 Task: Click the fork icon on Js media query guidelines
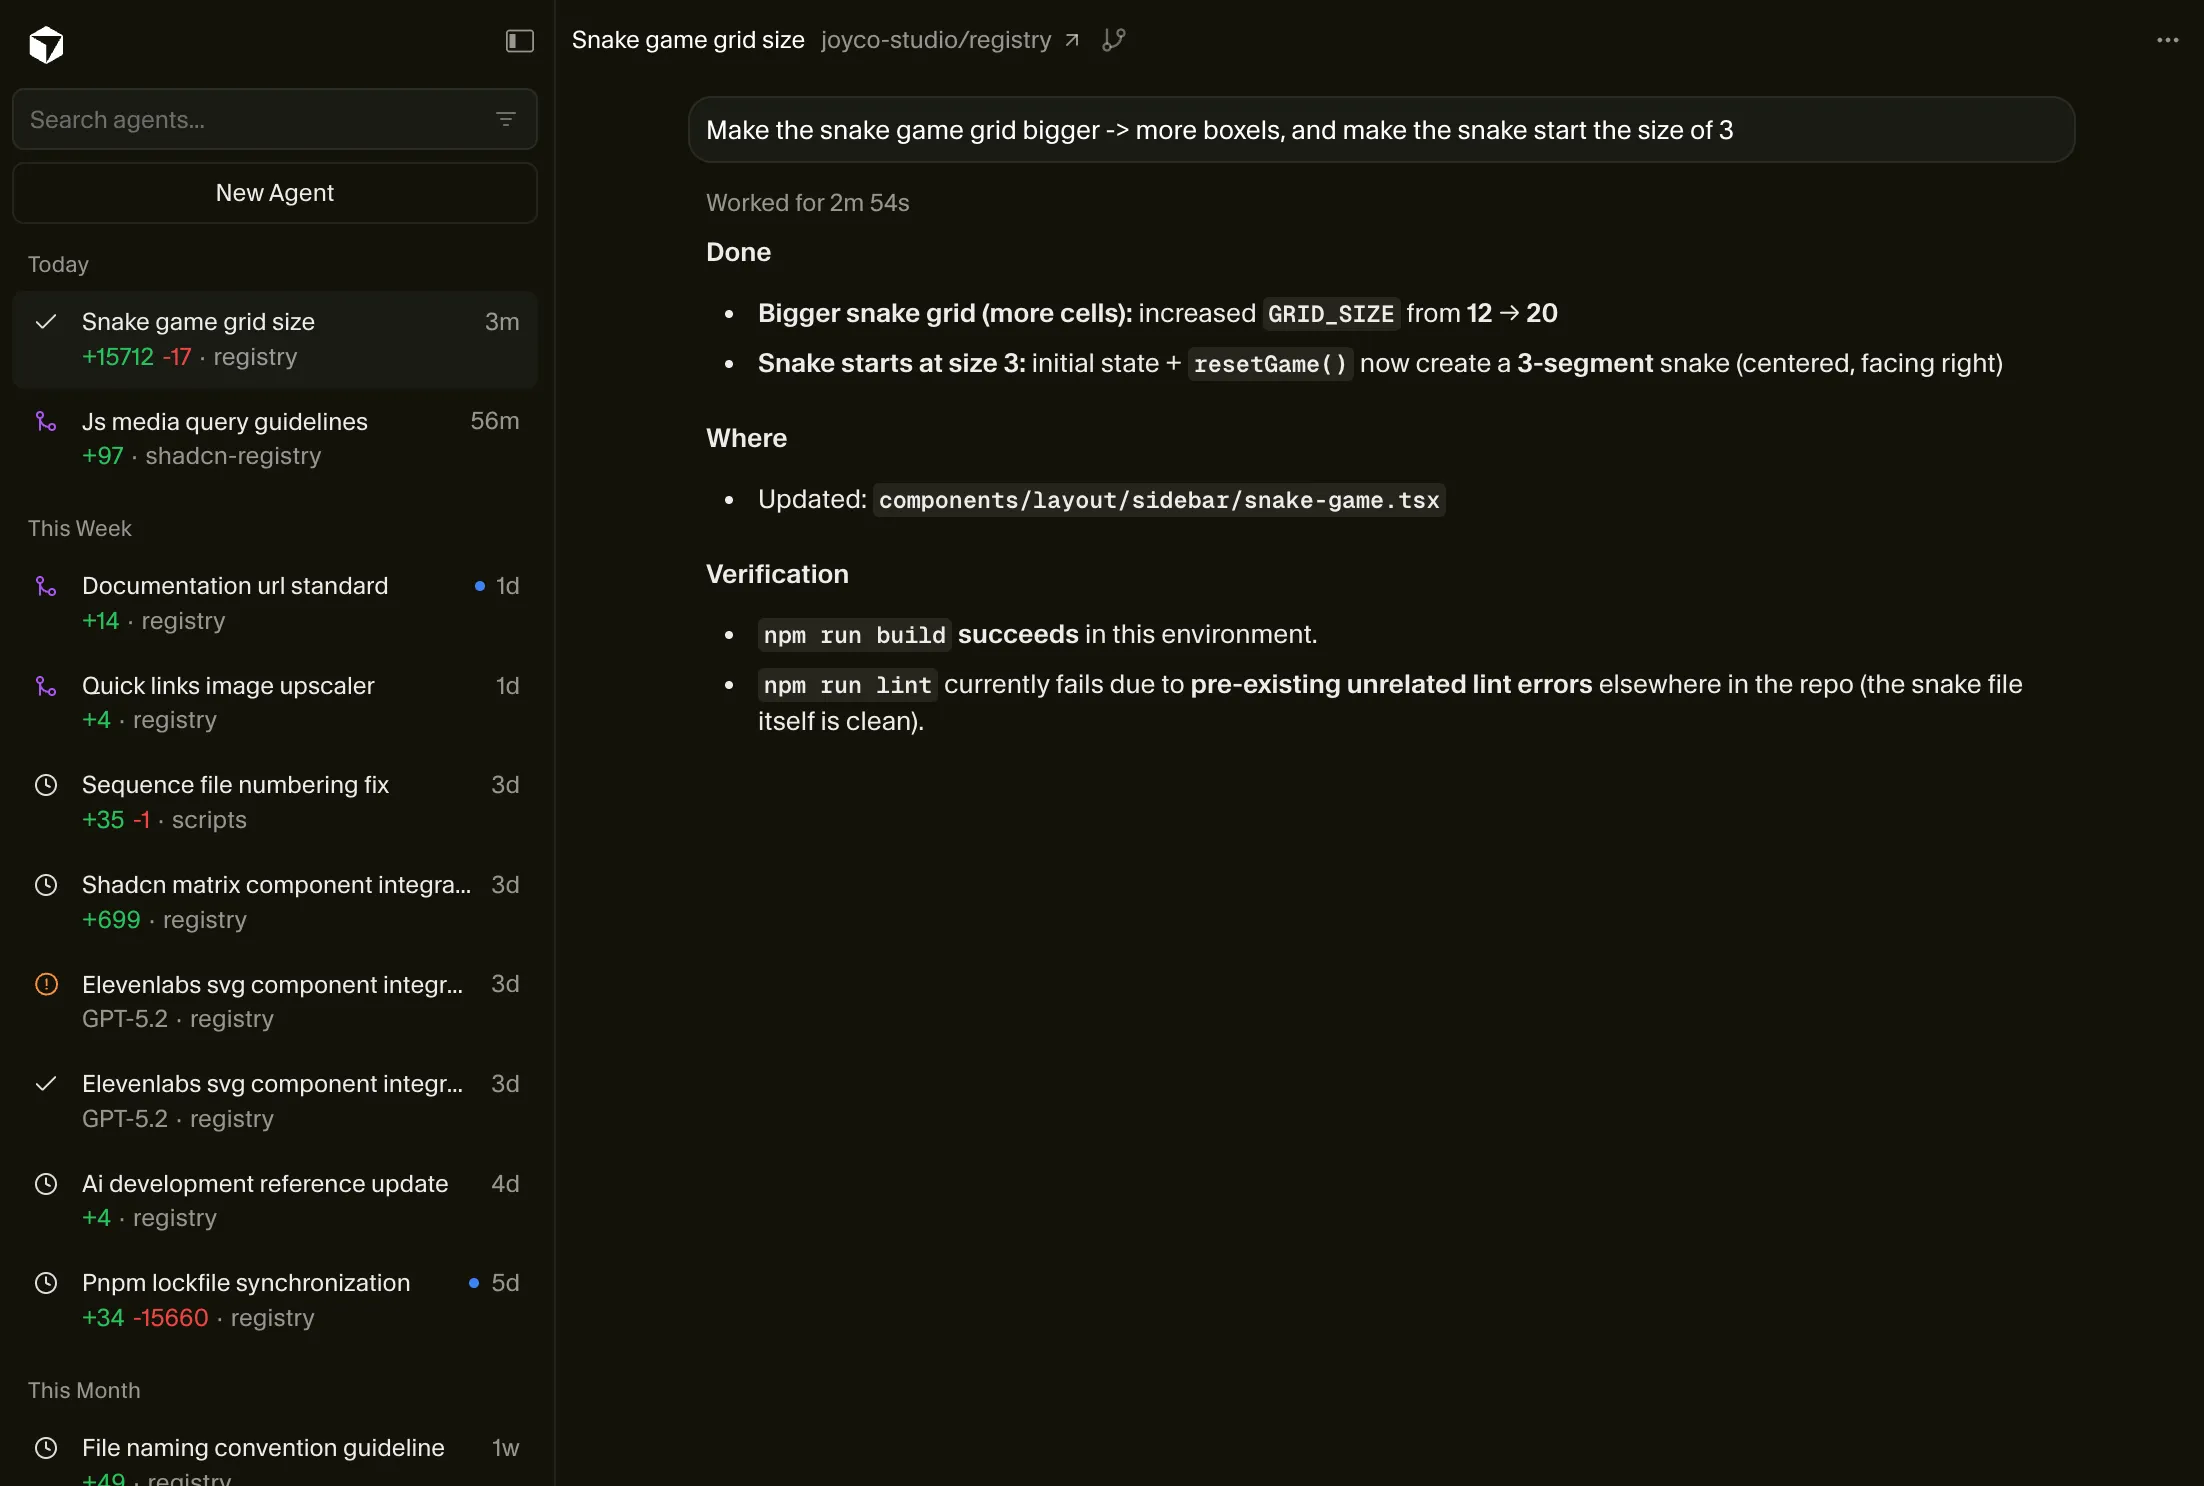point(46,421)
